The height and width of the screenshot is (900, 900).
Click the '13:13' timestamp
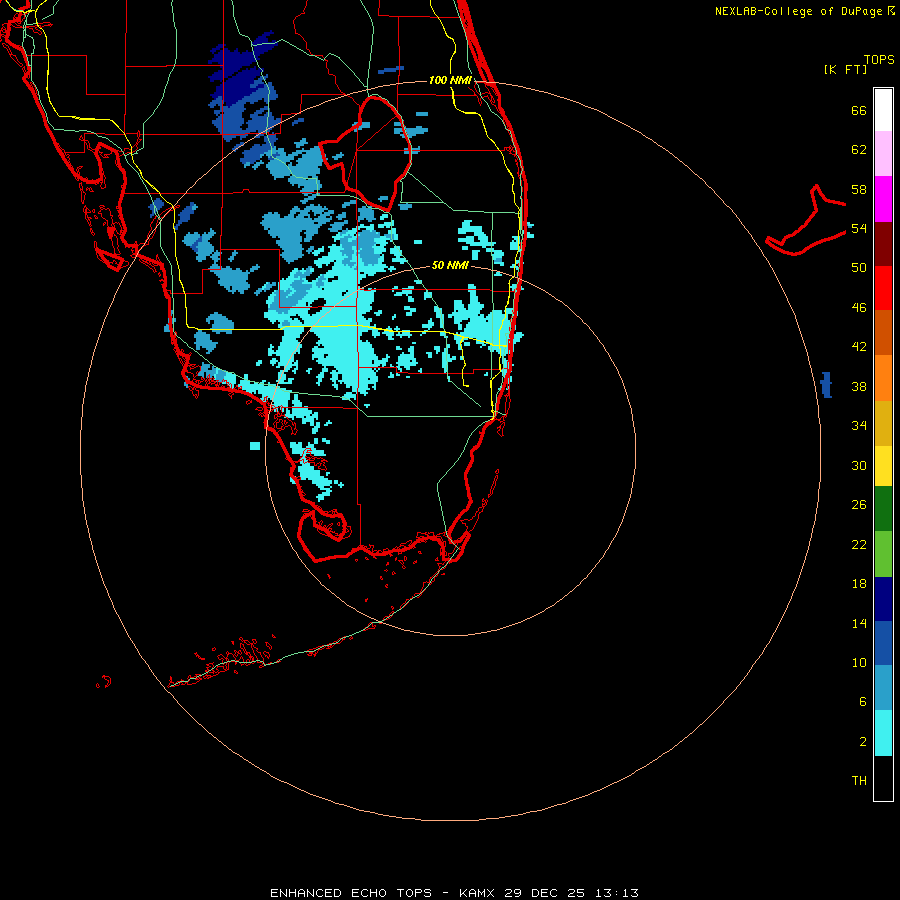[616, 893]
